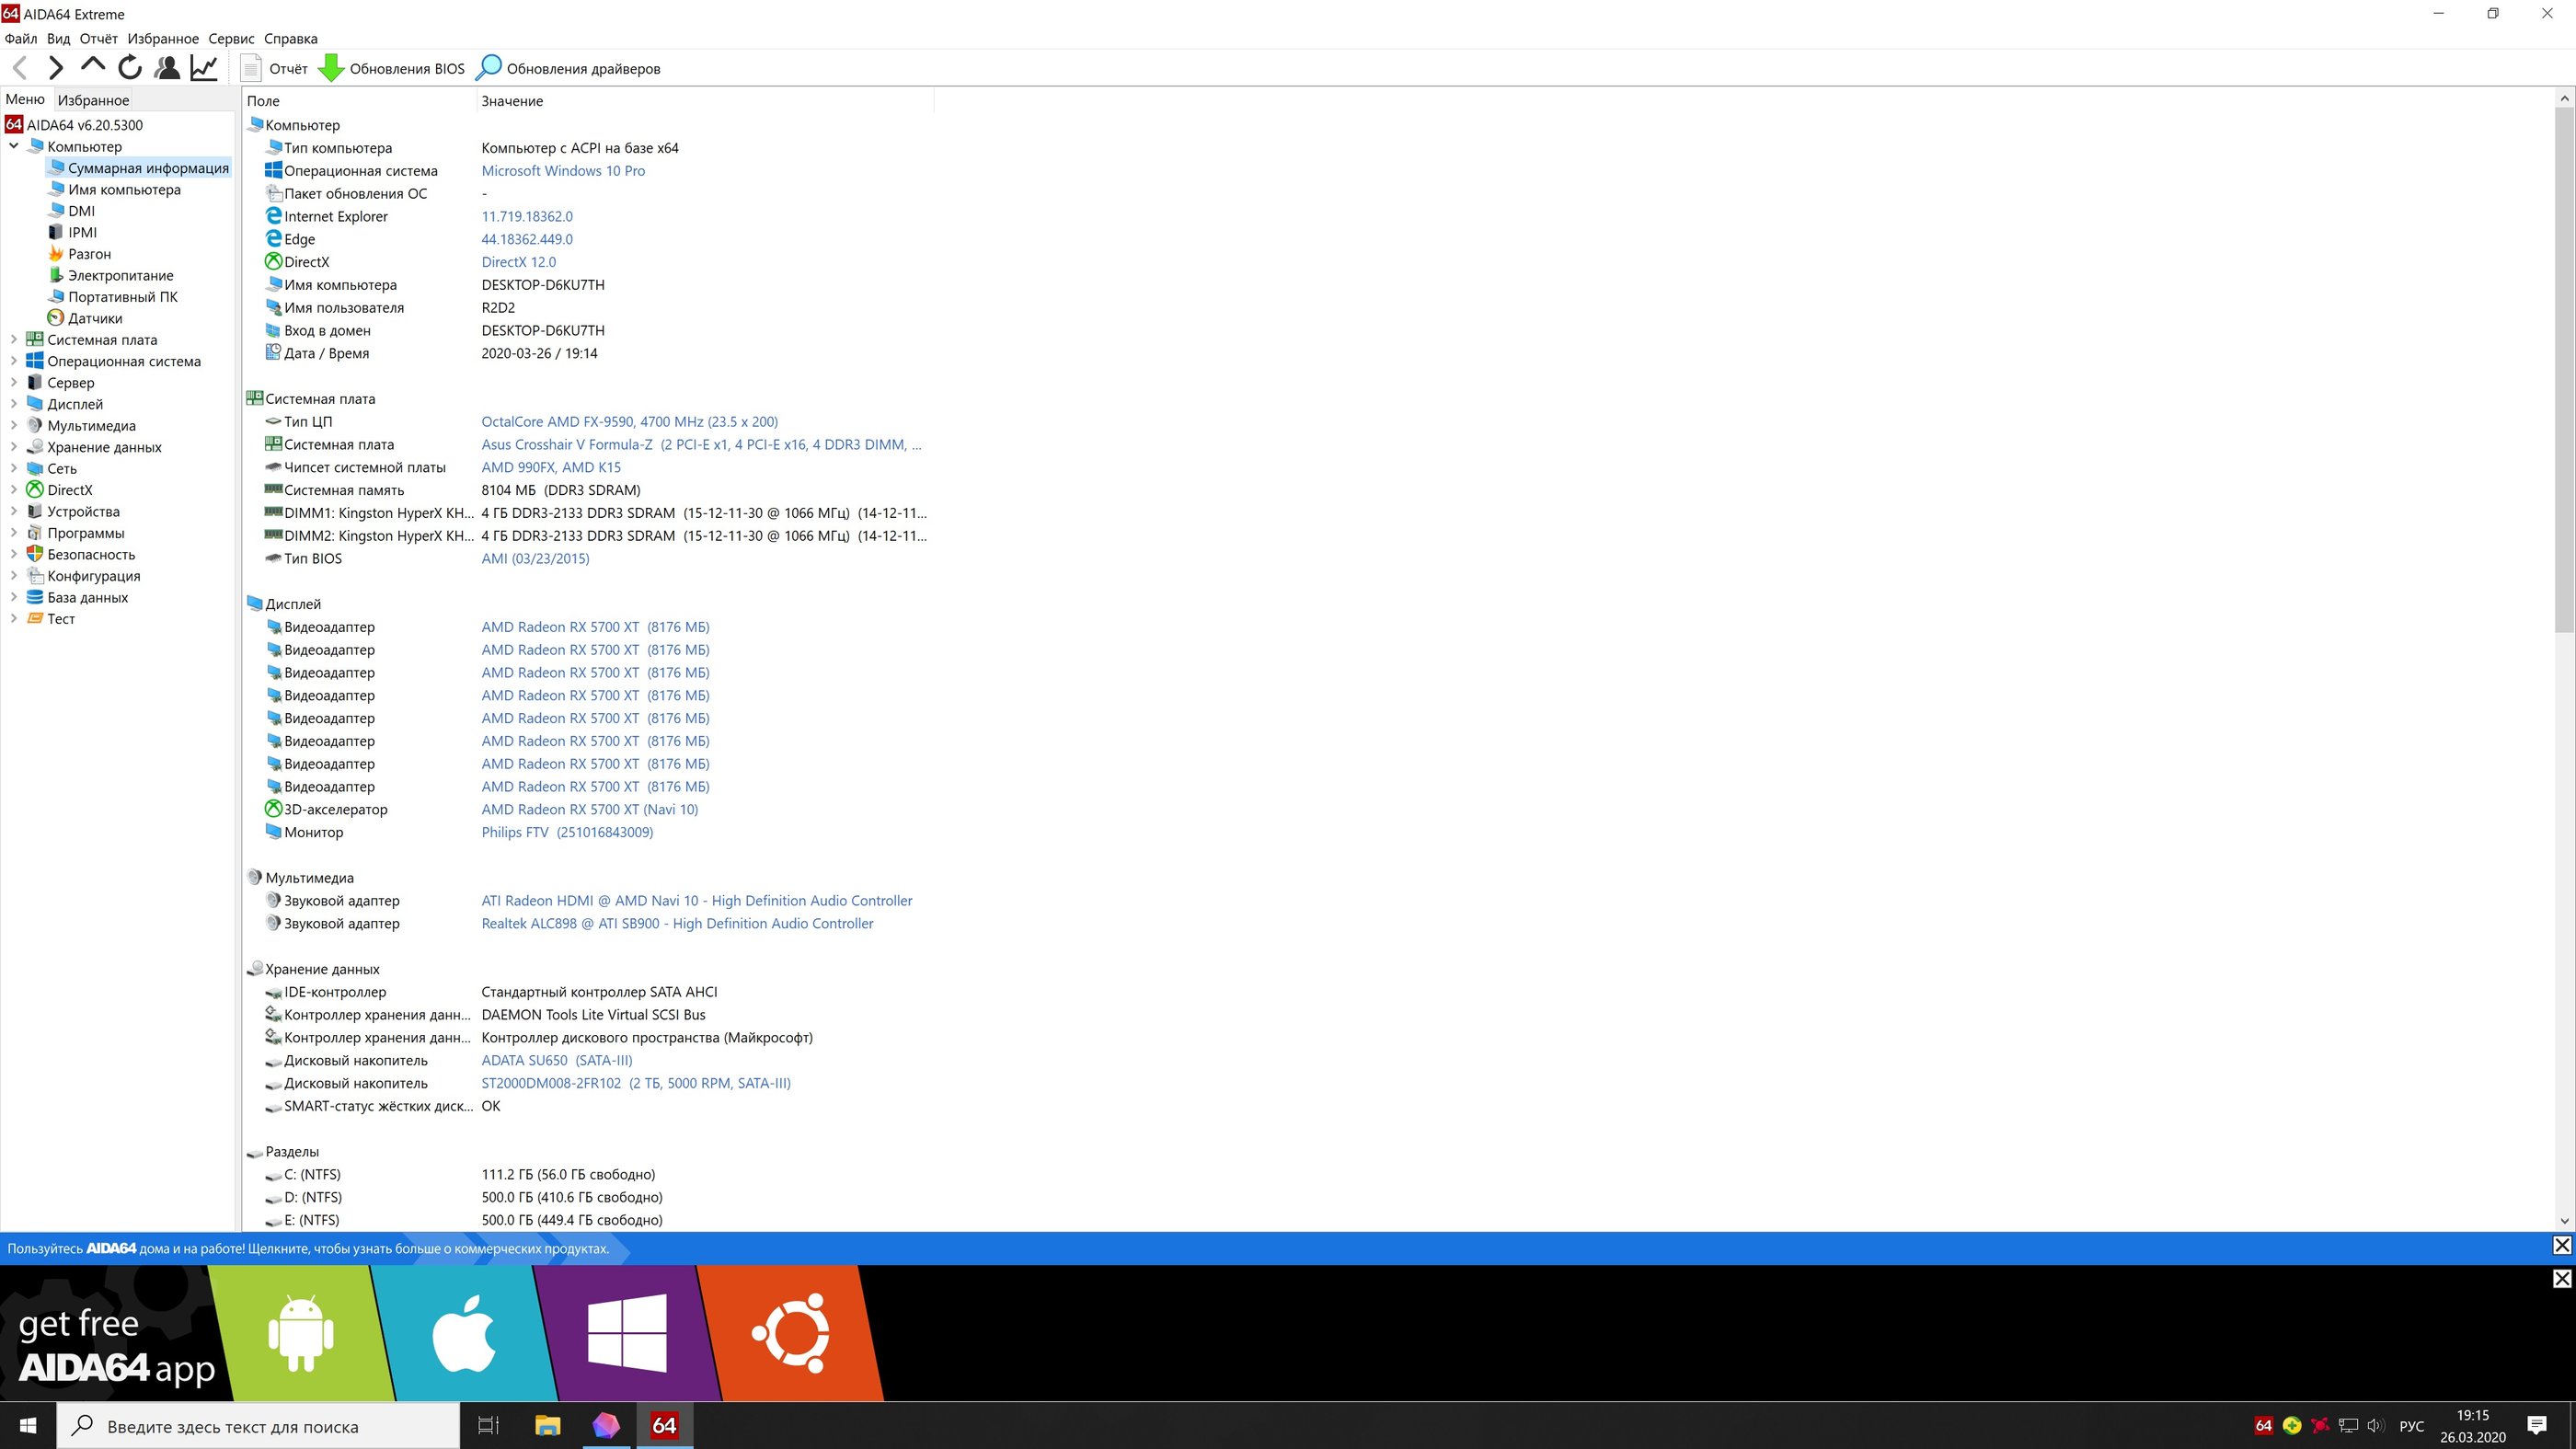2576x1449 pixels.
Task: Open the Microsoft Windows 10 Pro link
Action: point(563,171)
